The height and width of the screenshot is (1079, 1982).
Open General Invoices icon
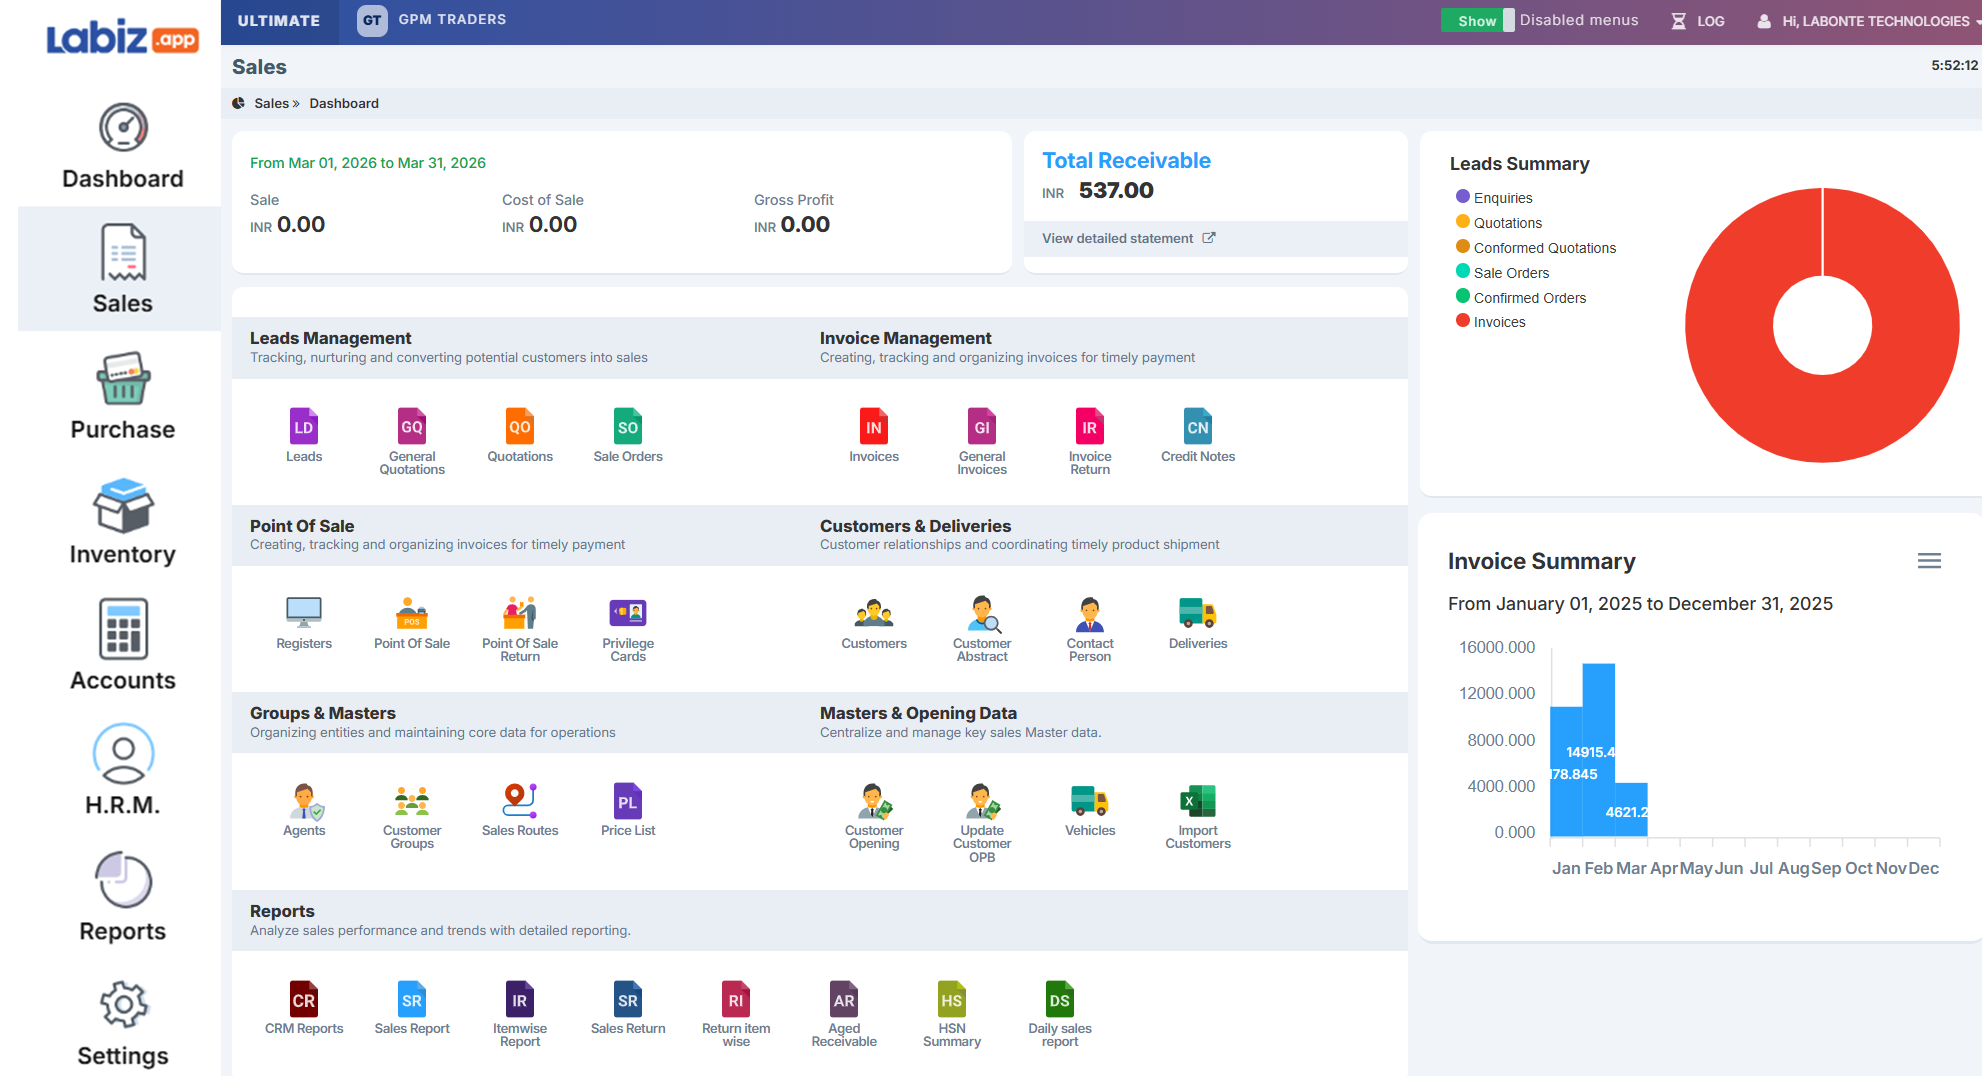982,427
